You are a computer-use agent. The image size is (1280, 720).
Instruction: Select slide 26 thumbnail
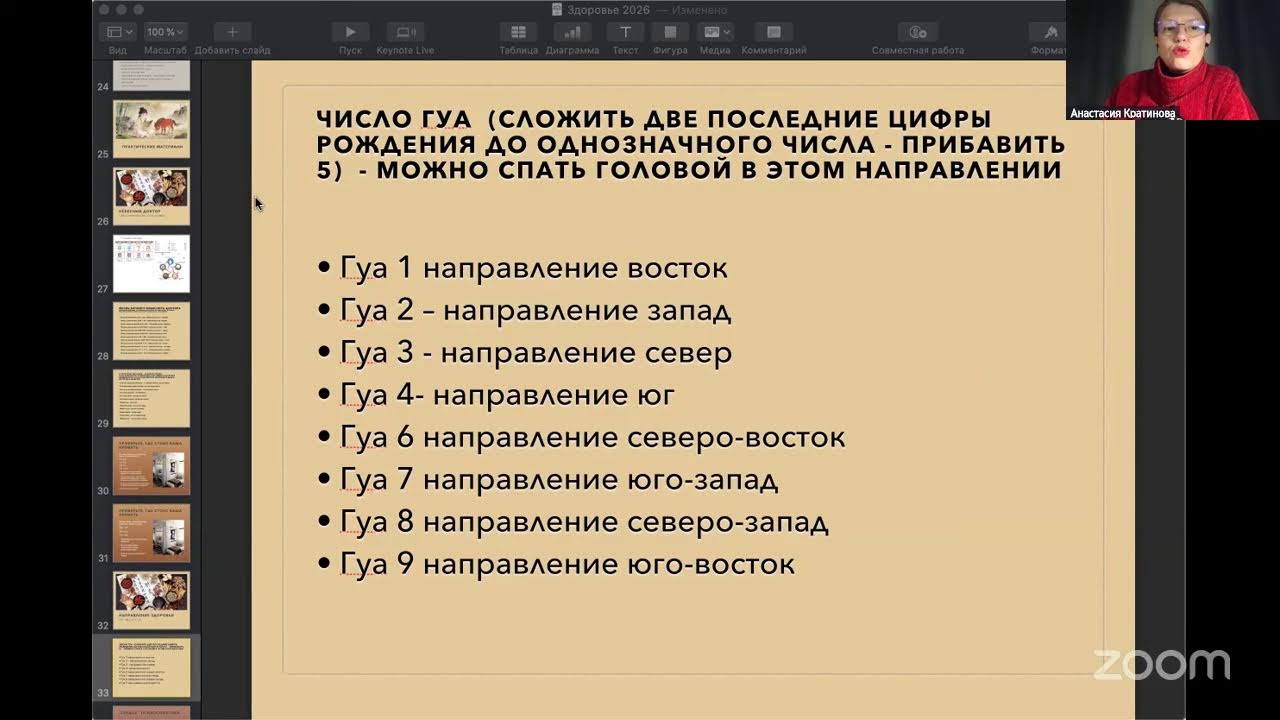151,196
